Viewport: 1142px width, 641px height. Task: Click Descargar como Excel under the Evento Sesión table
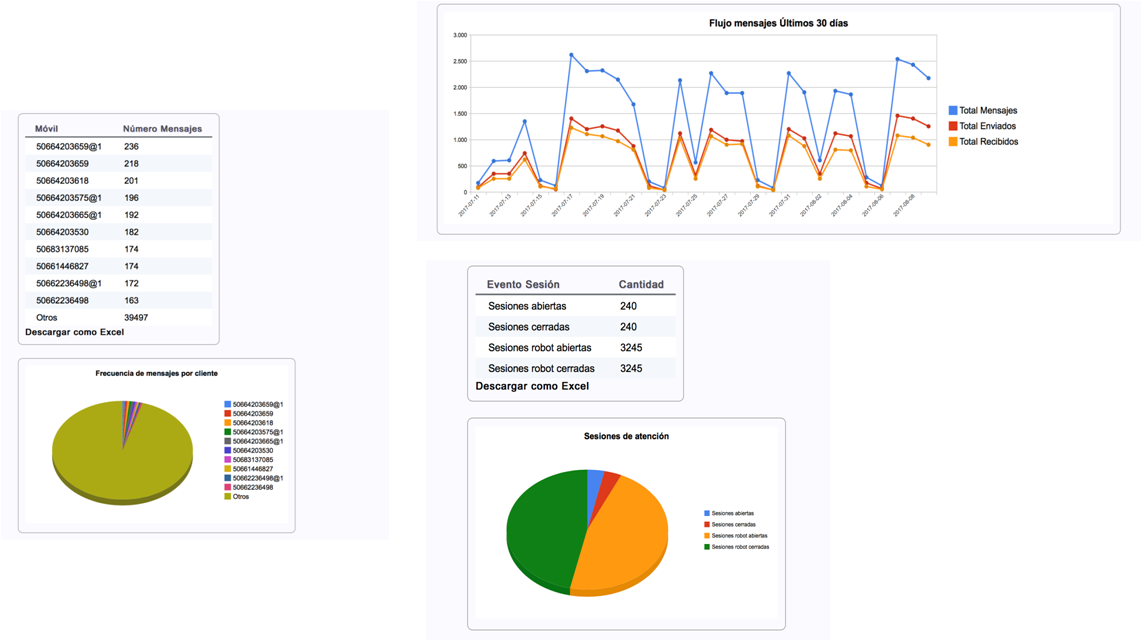pyautogui.click(x=532, y=386)
